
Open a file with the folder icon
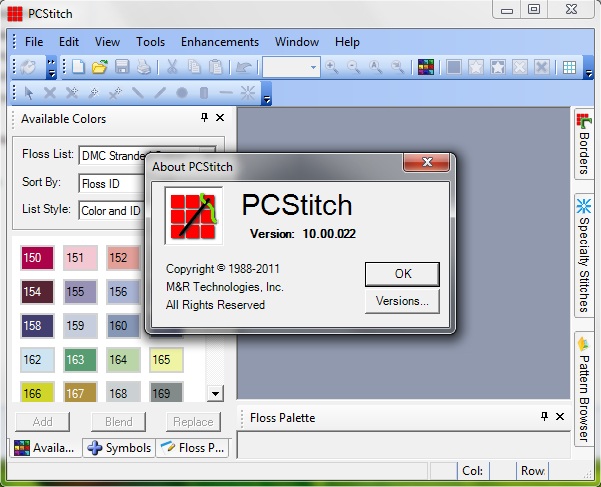[x=100, y=67]
